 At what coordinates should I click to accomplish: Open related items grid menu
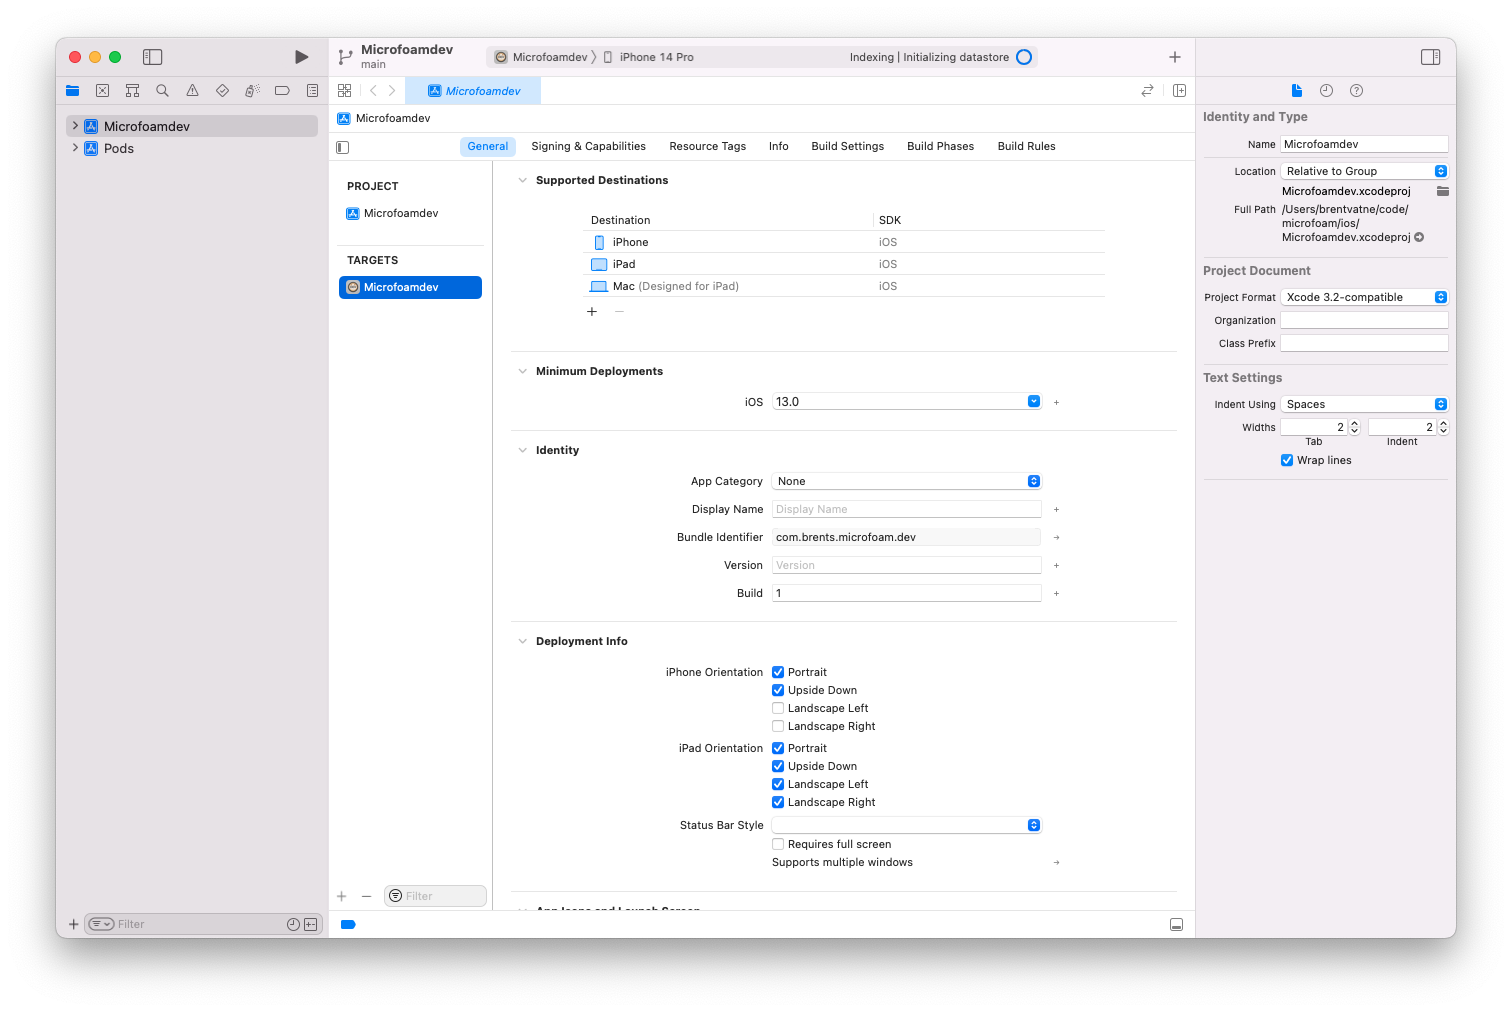point(344,91)
